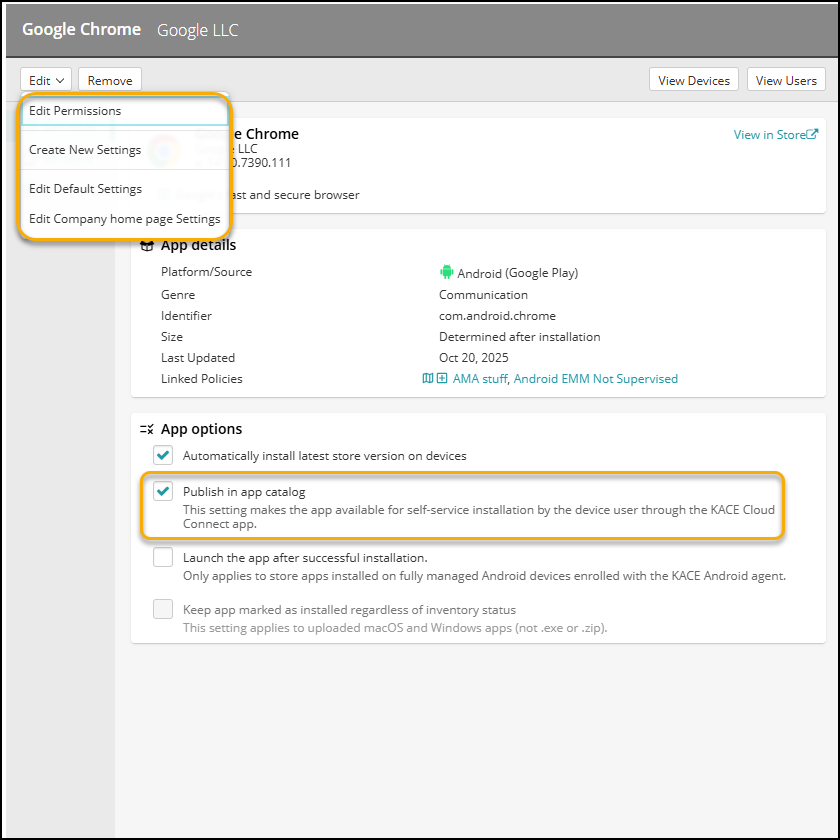Screen dimensions: 840x840
Task: Choose Create New Settings menu item
Action: point(85,150)
